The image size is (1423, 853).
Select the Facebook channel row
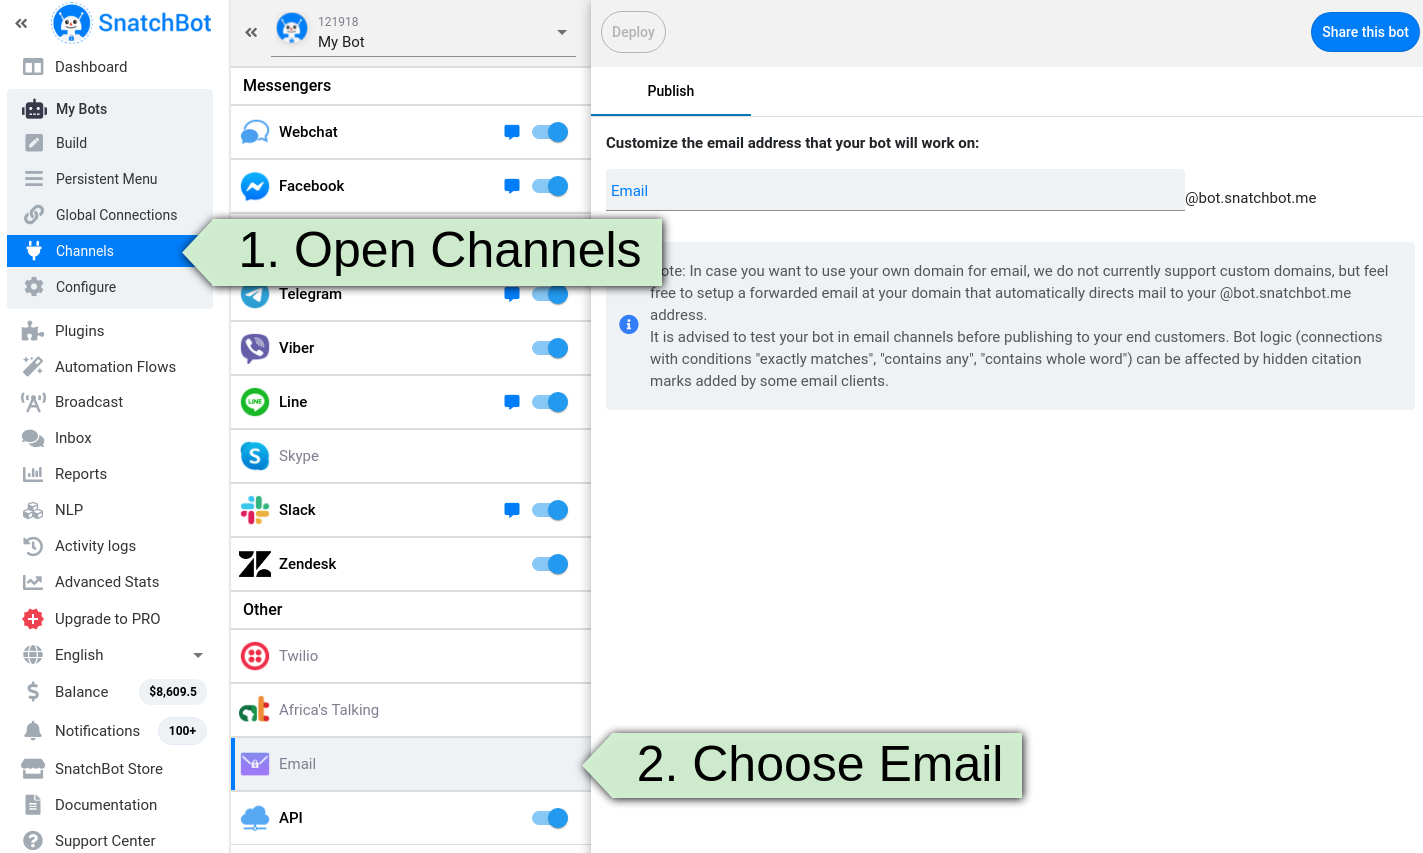(410, 186)
